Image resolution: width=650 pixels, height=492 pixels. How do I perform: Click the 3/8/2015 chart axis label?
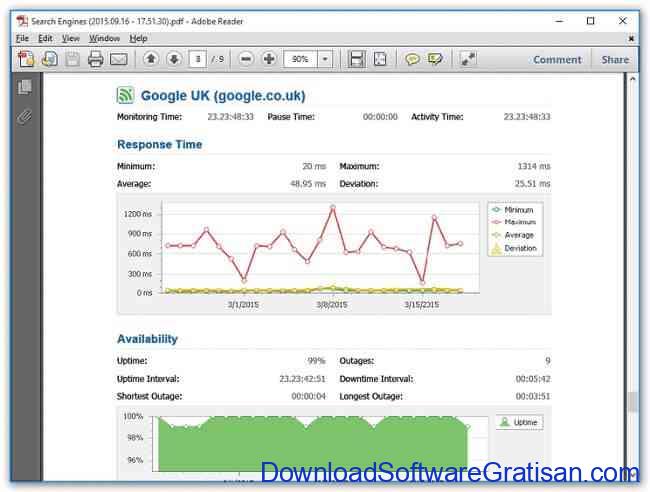[332, 305]
